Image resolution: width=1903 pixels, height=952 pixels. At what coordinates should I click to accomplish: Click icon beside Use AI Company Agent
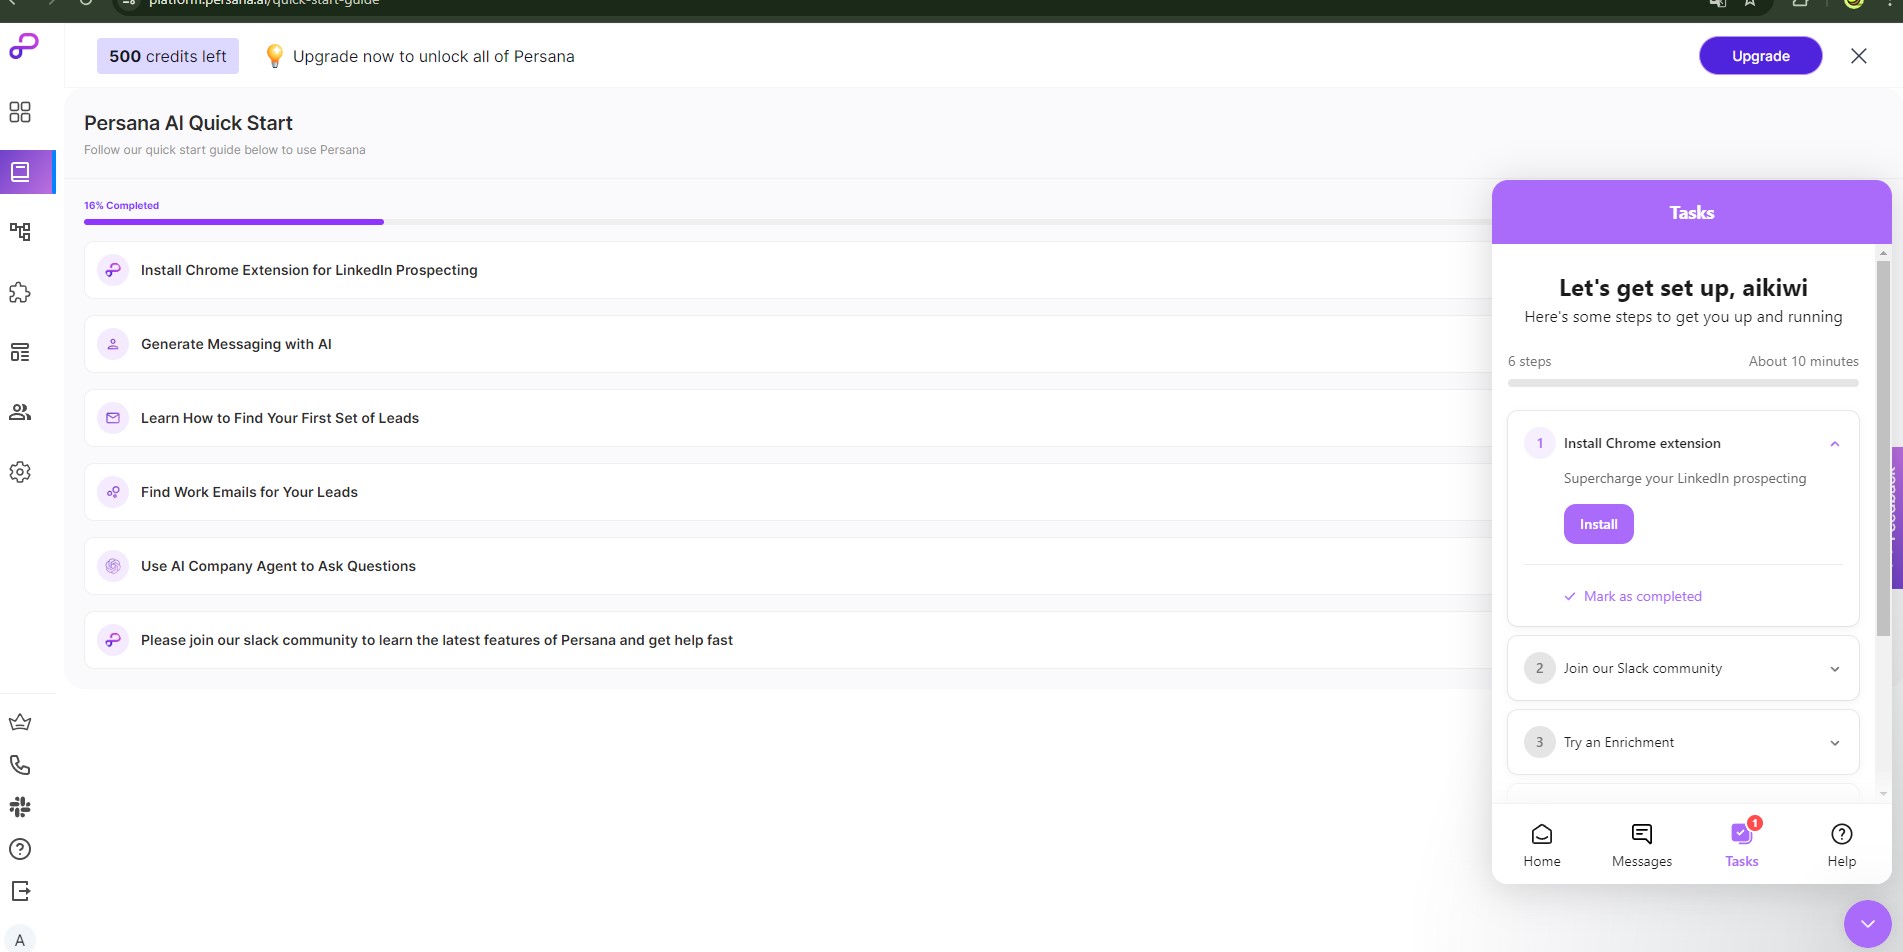(113, 566)
